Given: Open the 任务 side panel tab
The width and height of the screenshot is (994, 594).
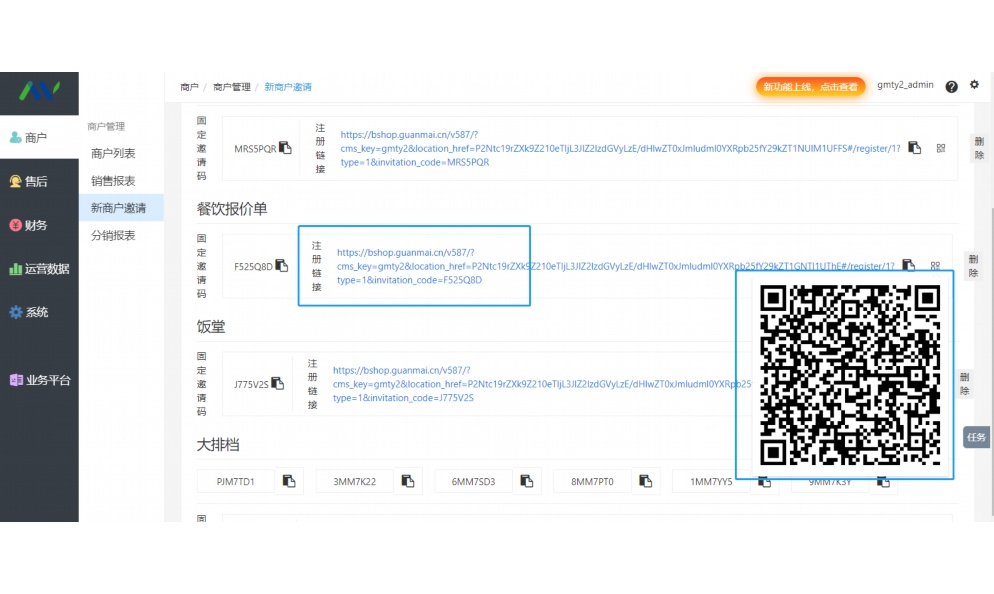Looking at the screenshot, I should [x=976, y=437].
